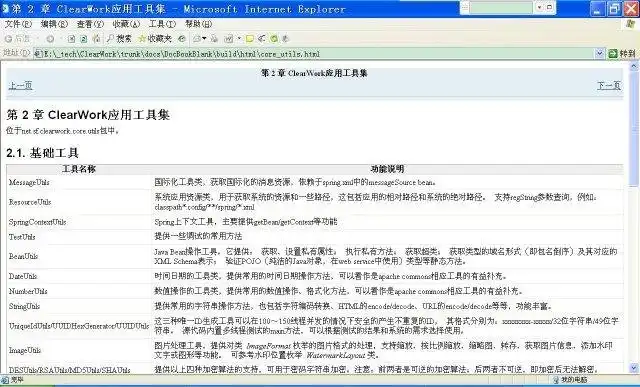Click the TestUtils table cell
Viewport: 640px width, 387px height.
click(x=79, y=237)
